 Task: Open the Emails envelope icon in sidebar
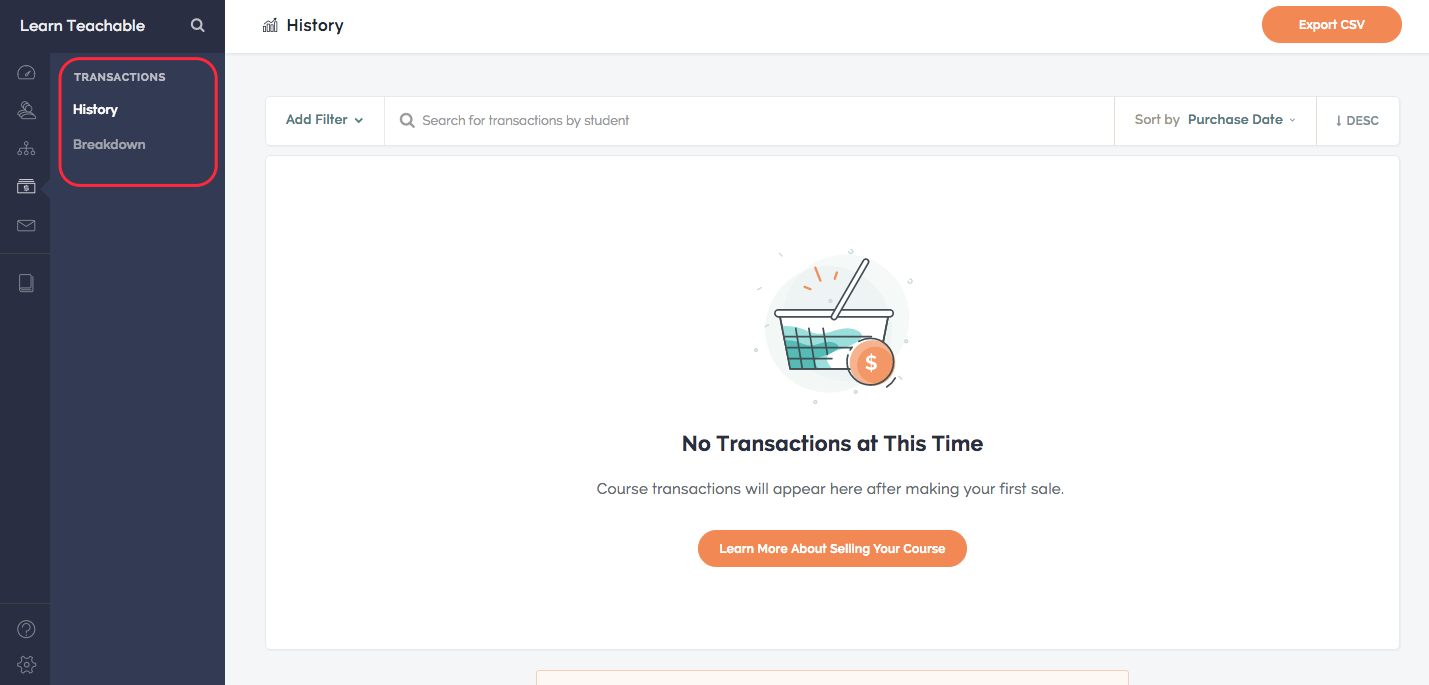tap(27, 225)
